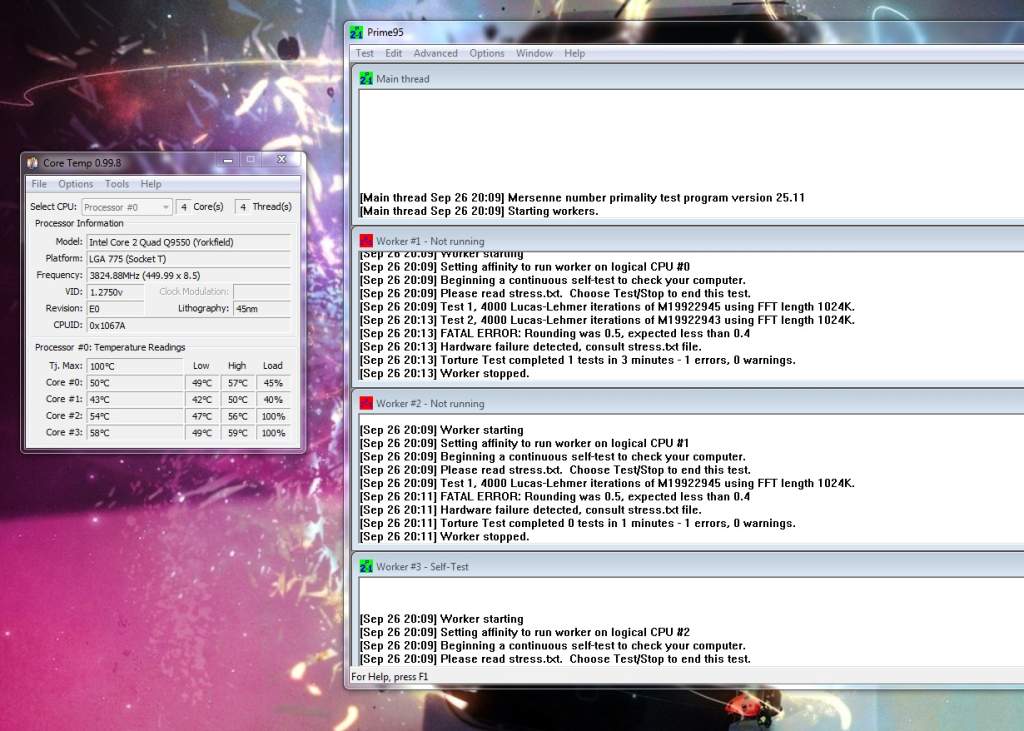Click the Platform field LGA 775 (Socket T)
Image resolution: width=1024 pixels, height=731 pixels.
pyautogui.click(x=189, y=259)
